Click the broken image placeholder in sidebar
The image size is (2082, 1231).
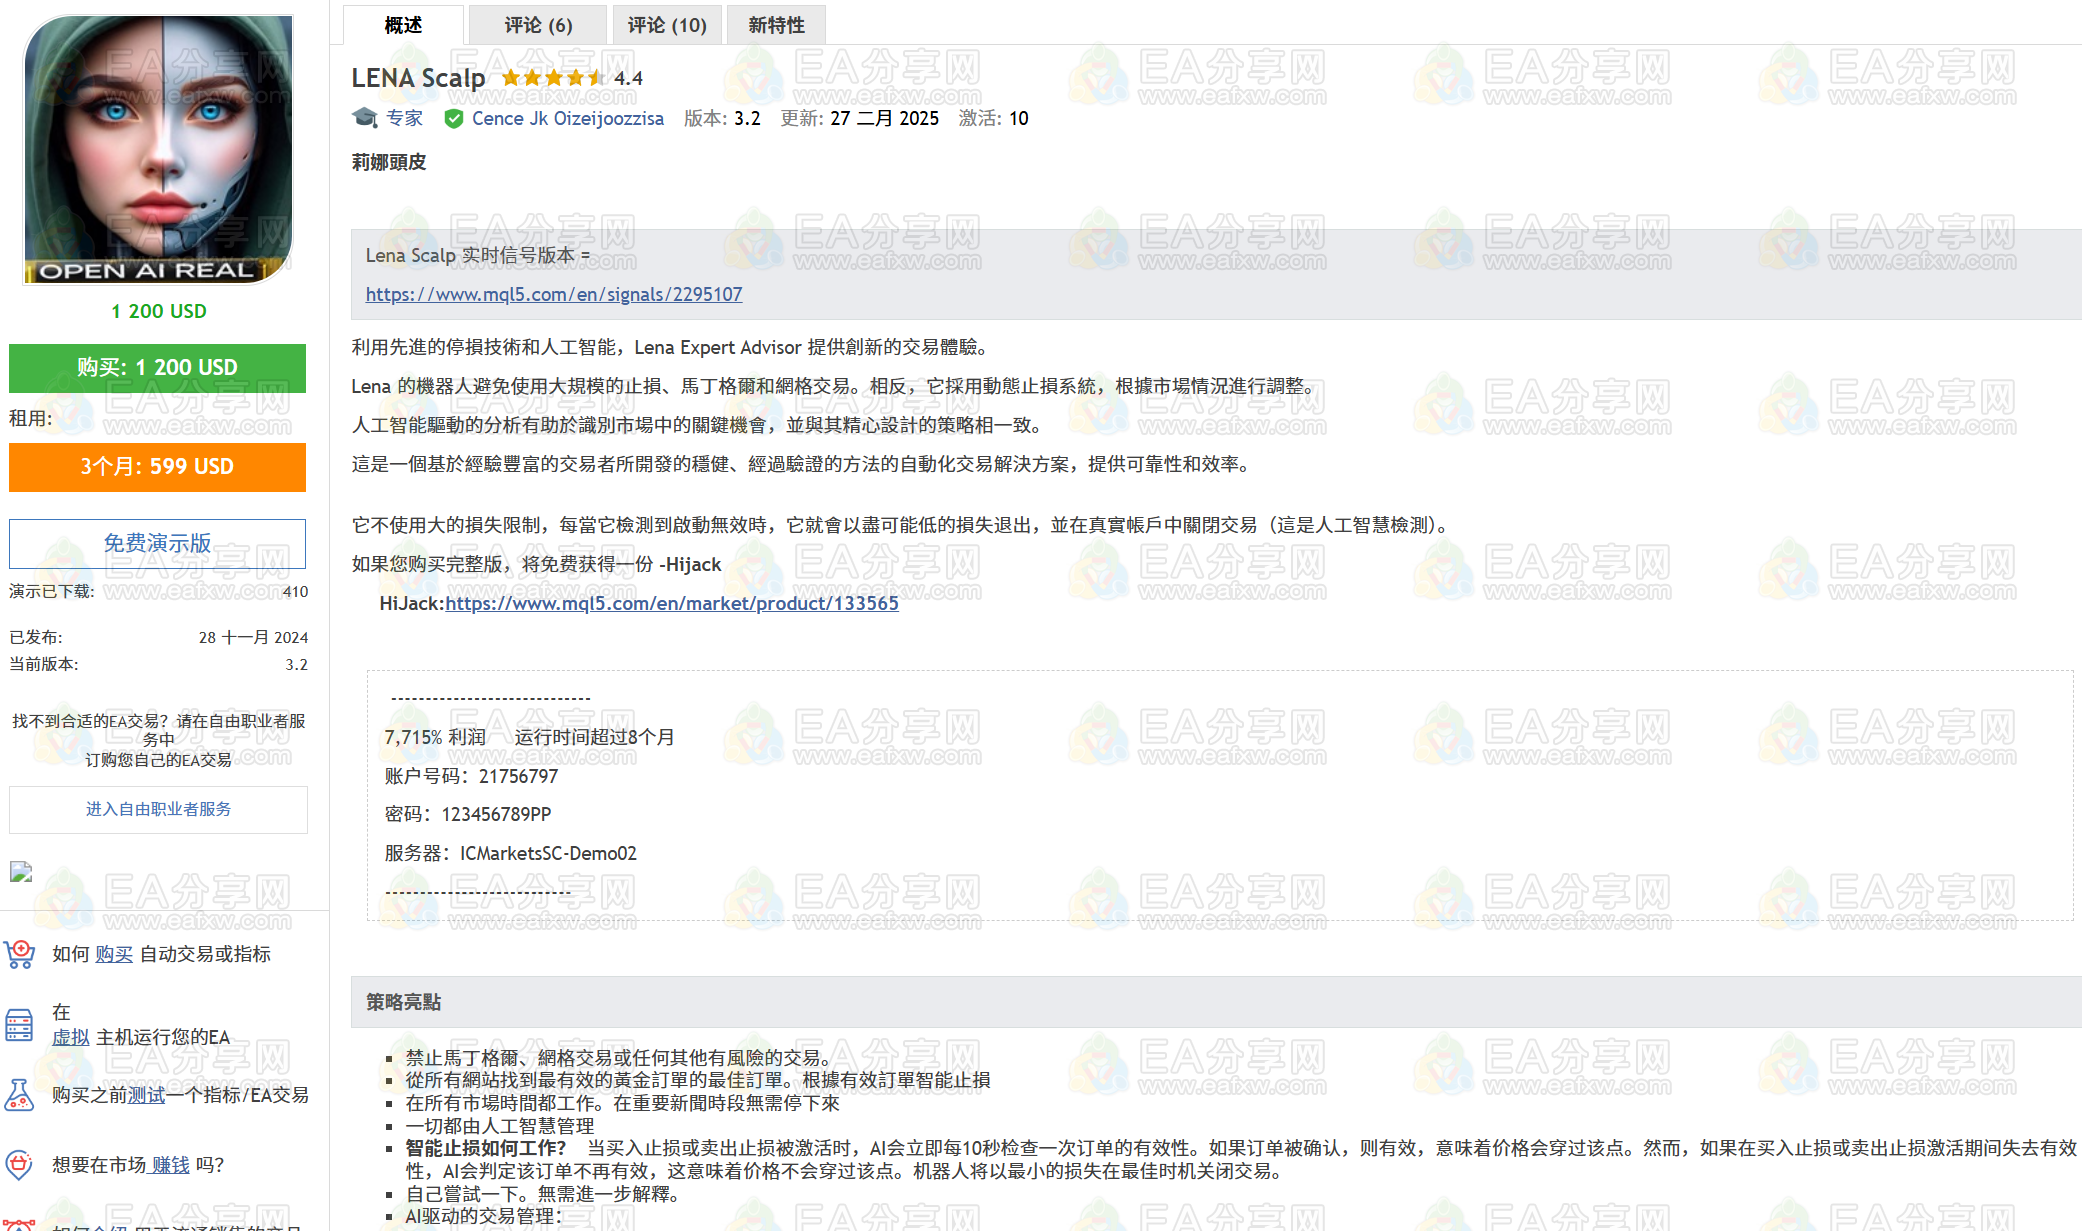point(21,872)
